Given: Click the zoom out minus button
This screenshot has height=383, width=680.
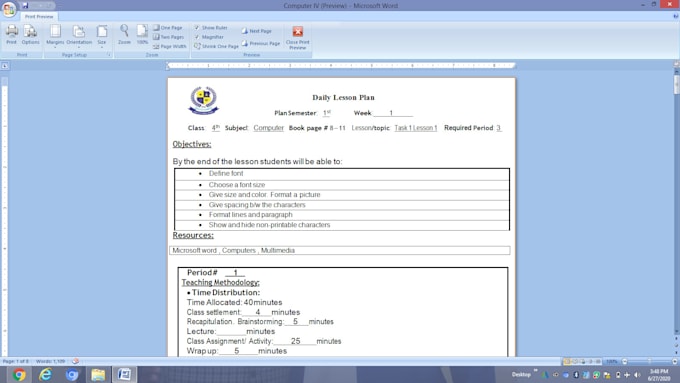Looking at the screenshot, I should click(x=624, y=361).
